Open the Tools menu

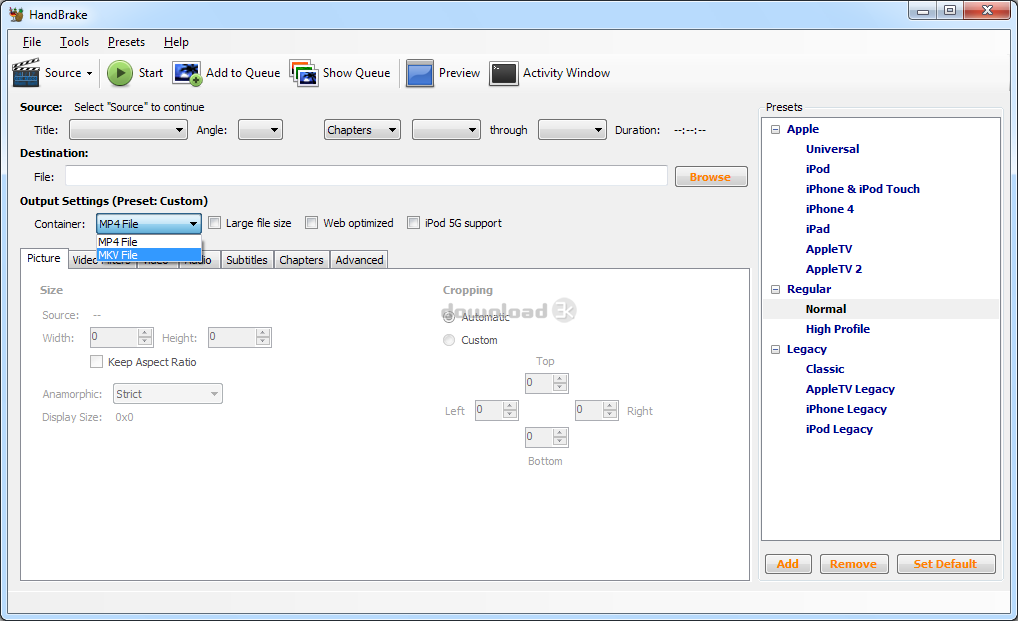pos(74,42)
